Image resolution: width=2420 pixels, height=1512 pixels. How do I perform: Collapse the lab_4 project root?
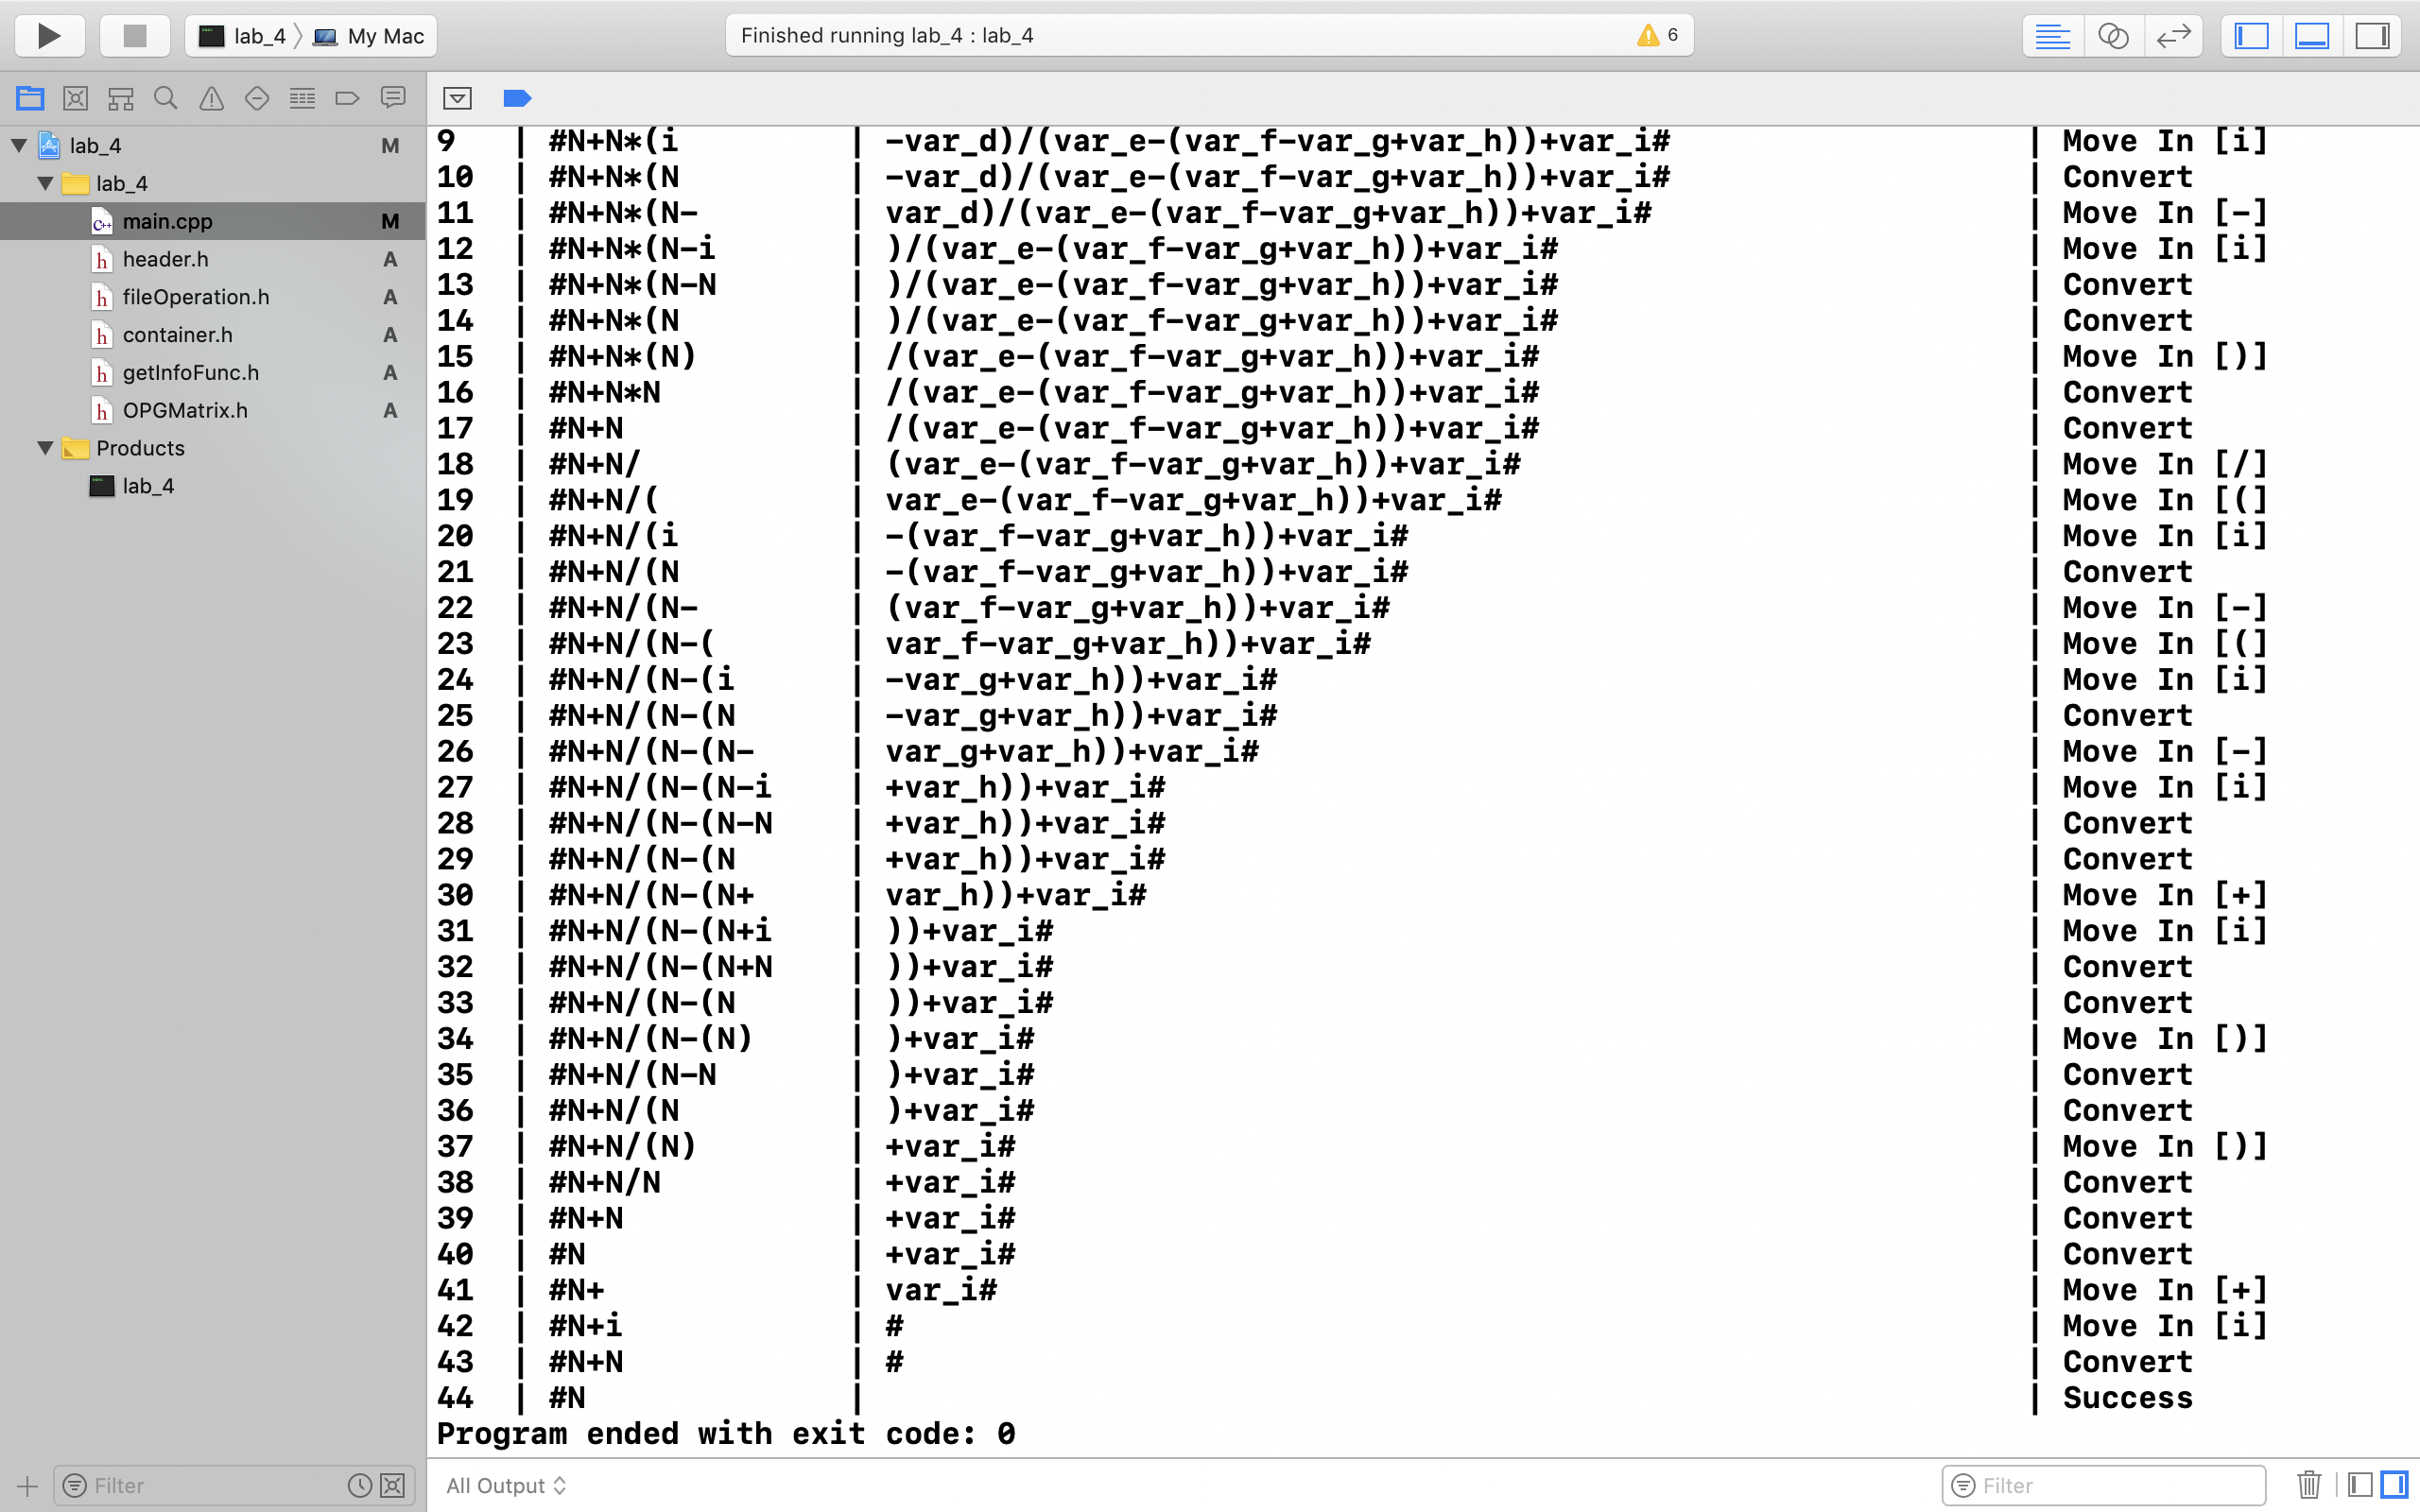click(19, 145)
